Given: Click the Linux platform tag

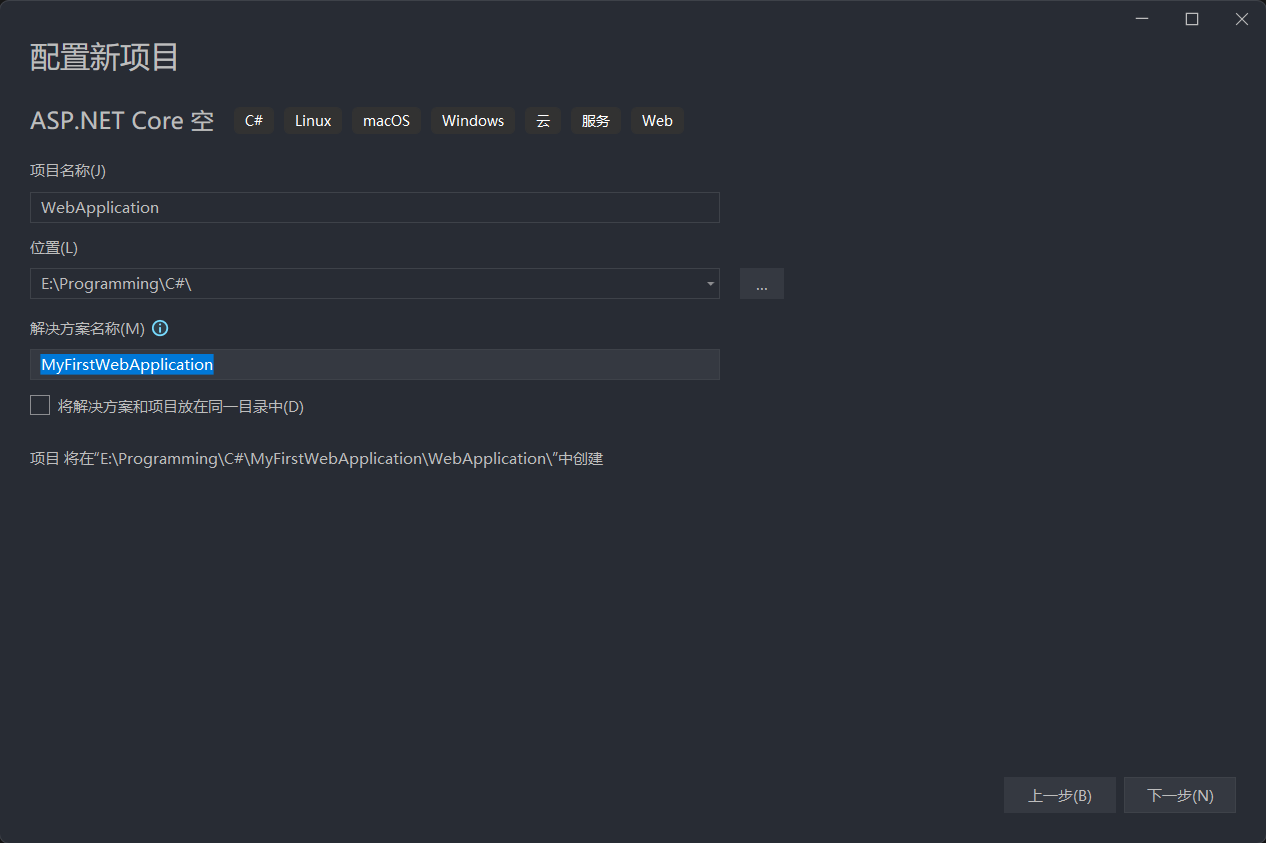Looking at the screenshot, I should click(313, 121).
